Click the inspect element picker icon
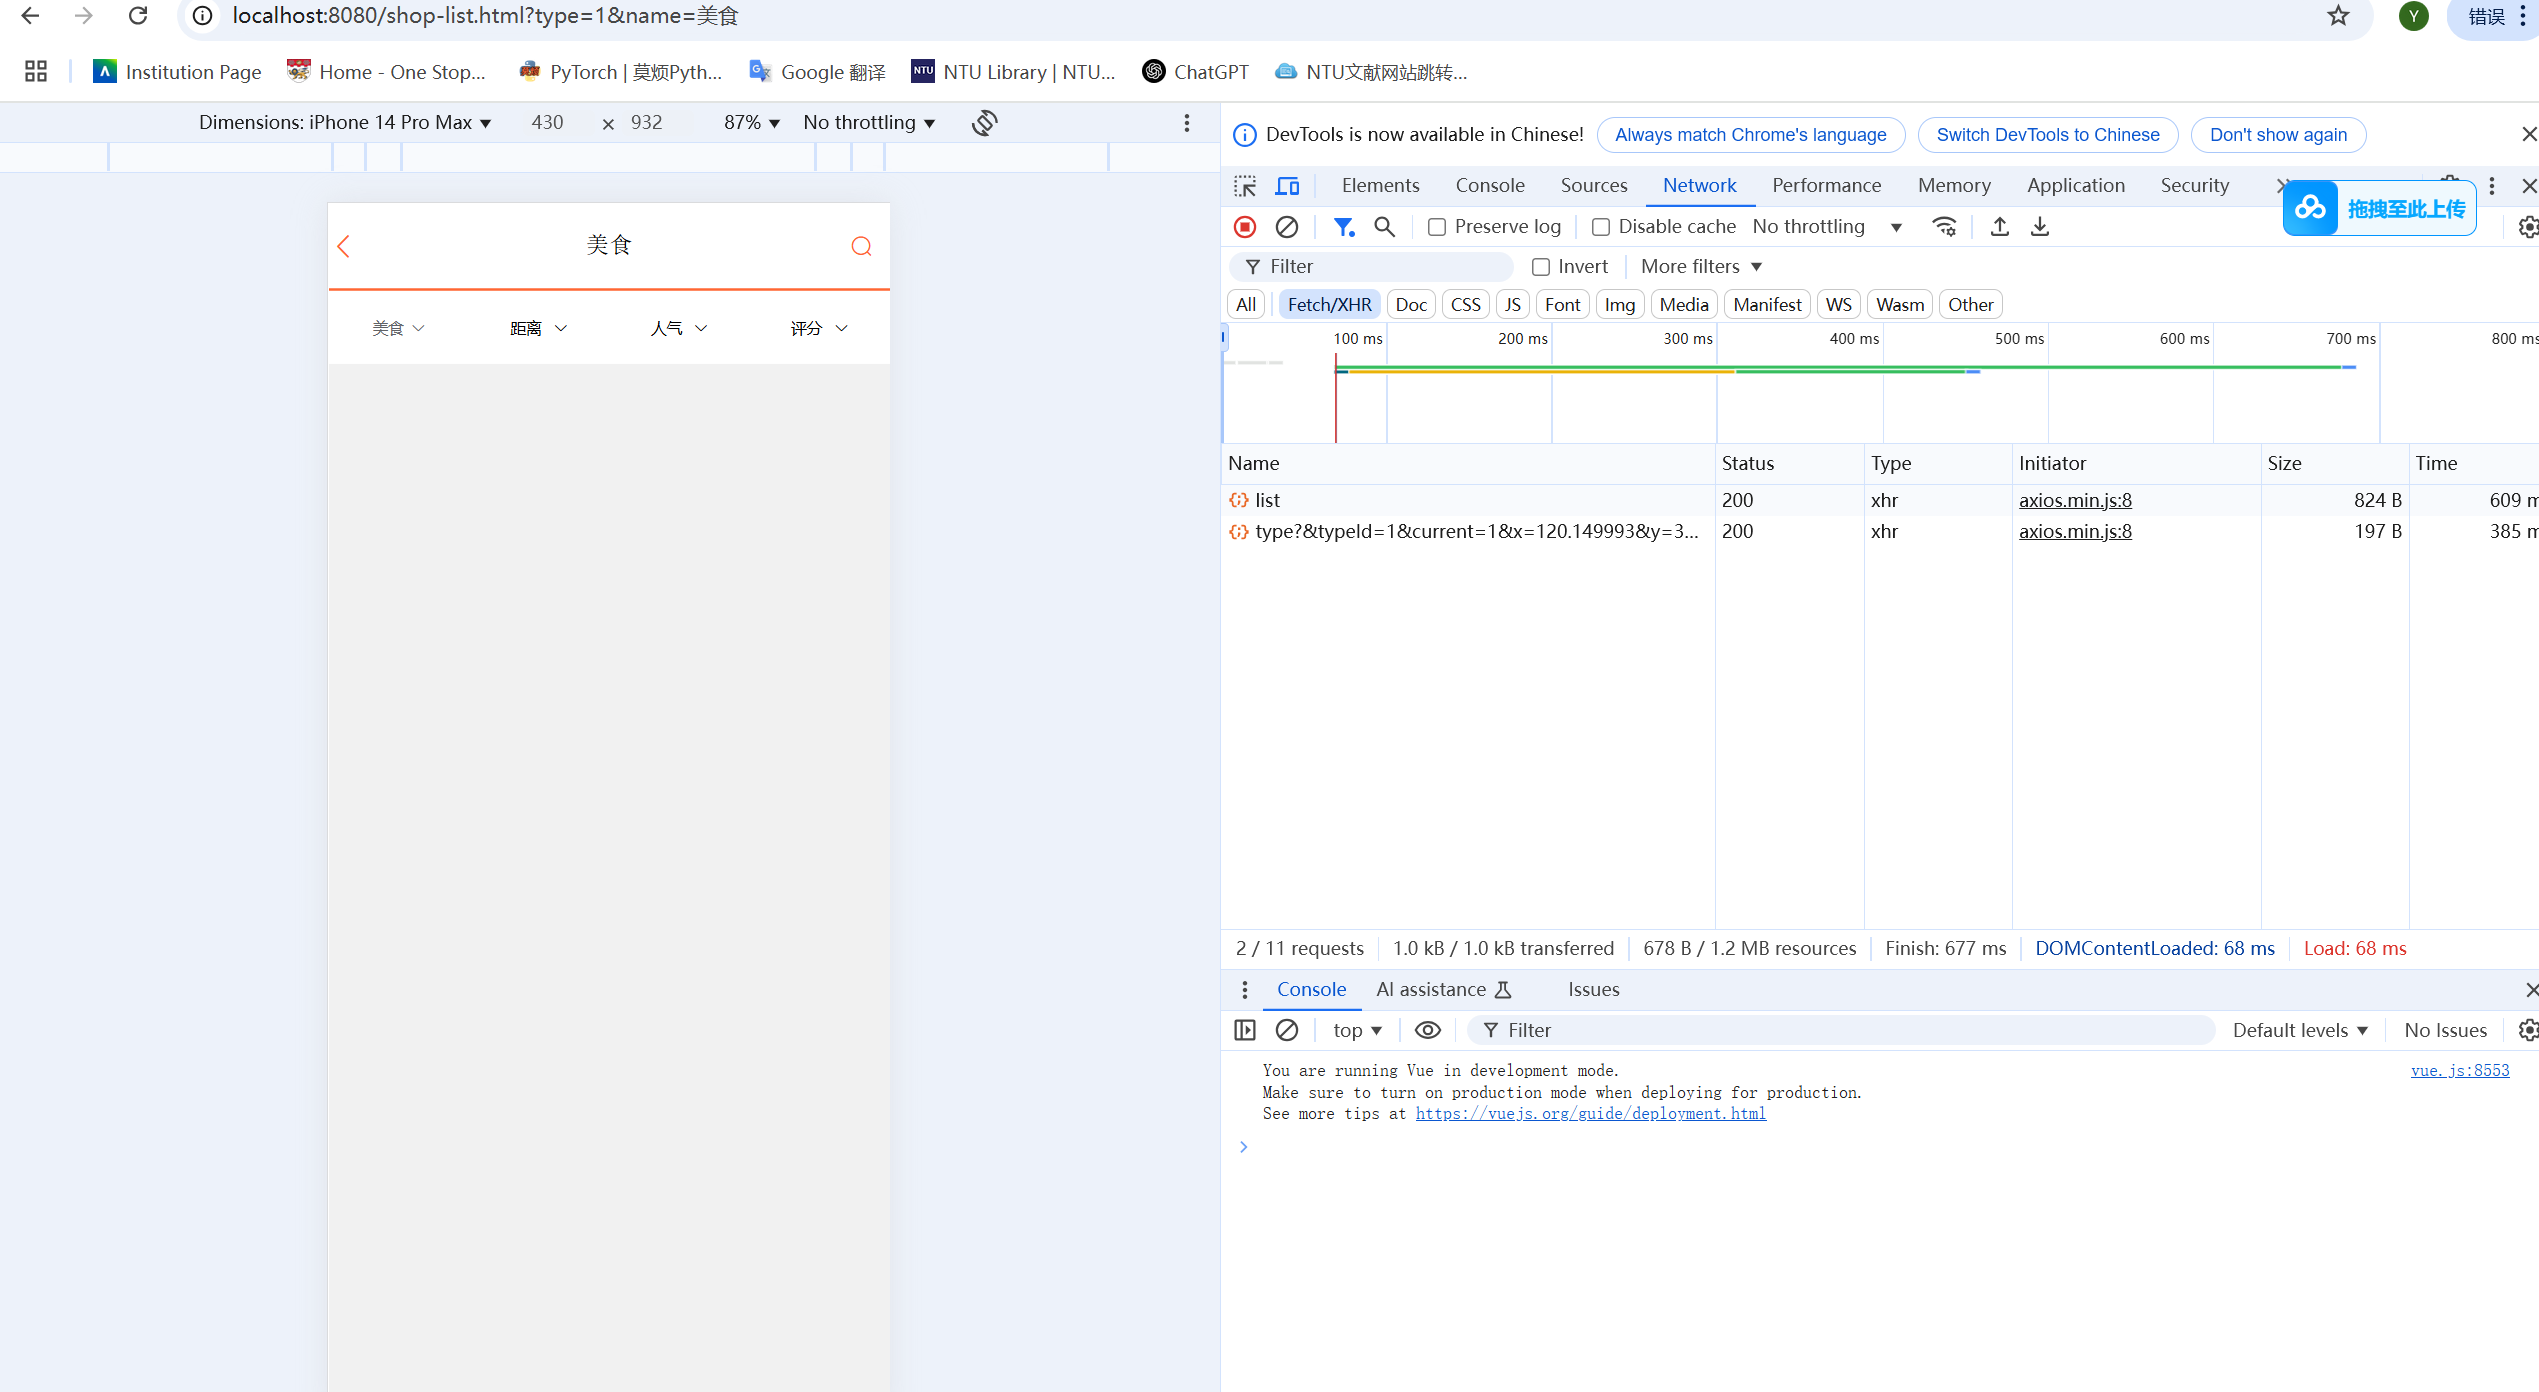This screenshot has width=2539, height=1392. point(1245,186)
